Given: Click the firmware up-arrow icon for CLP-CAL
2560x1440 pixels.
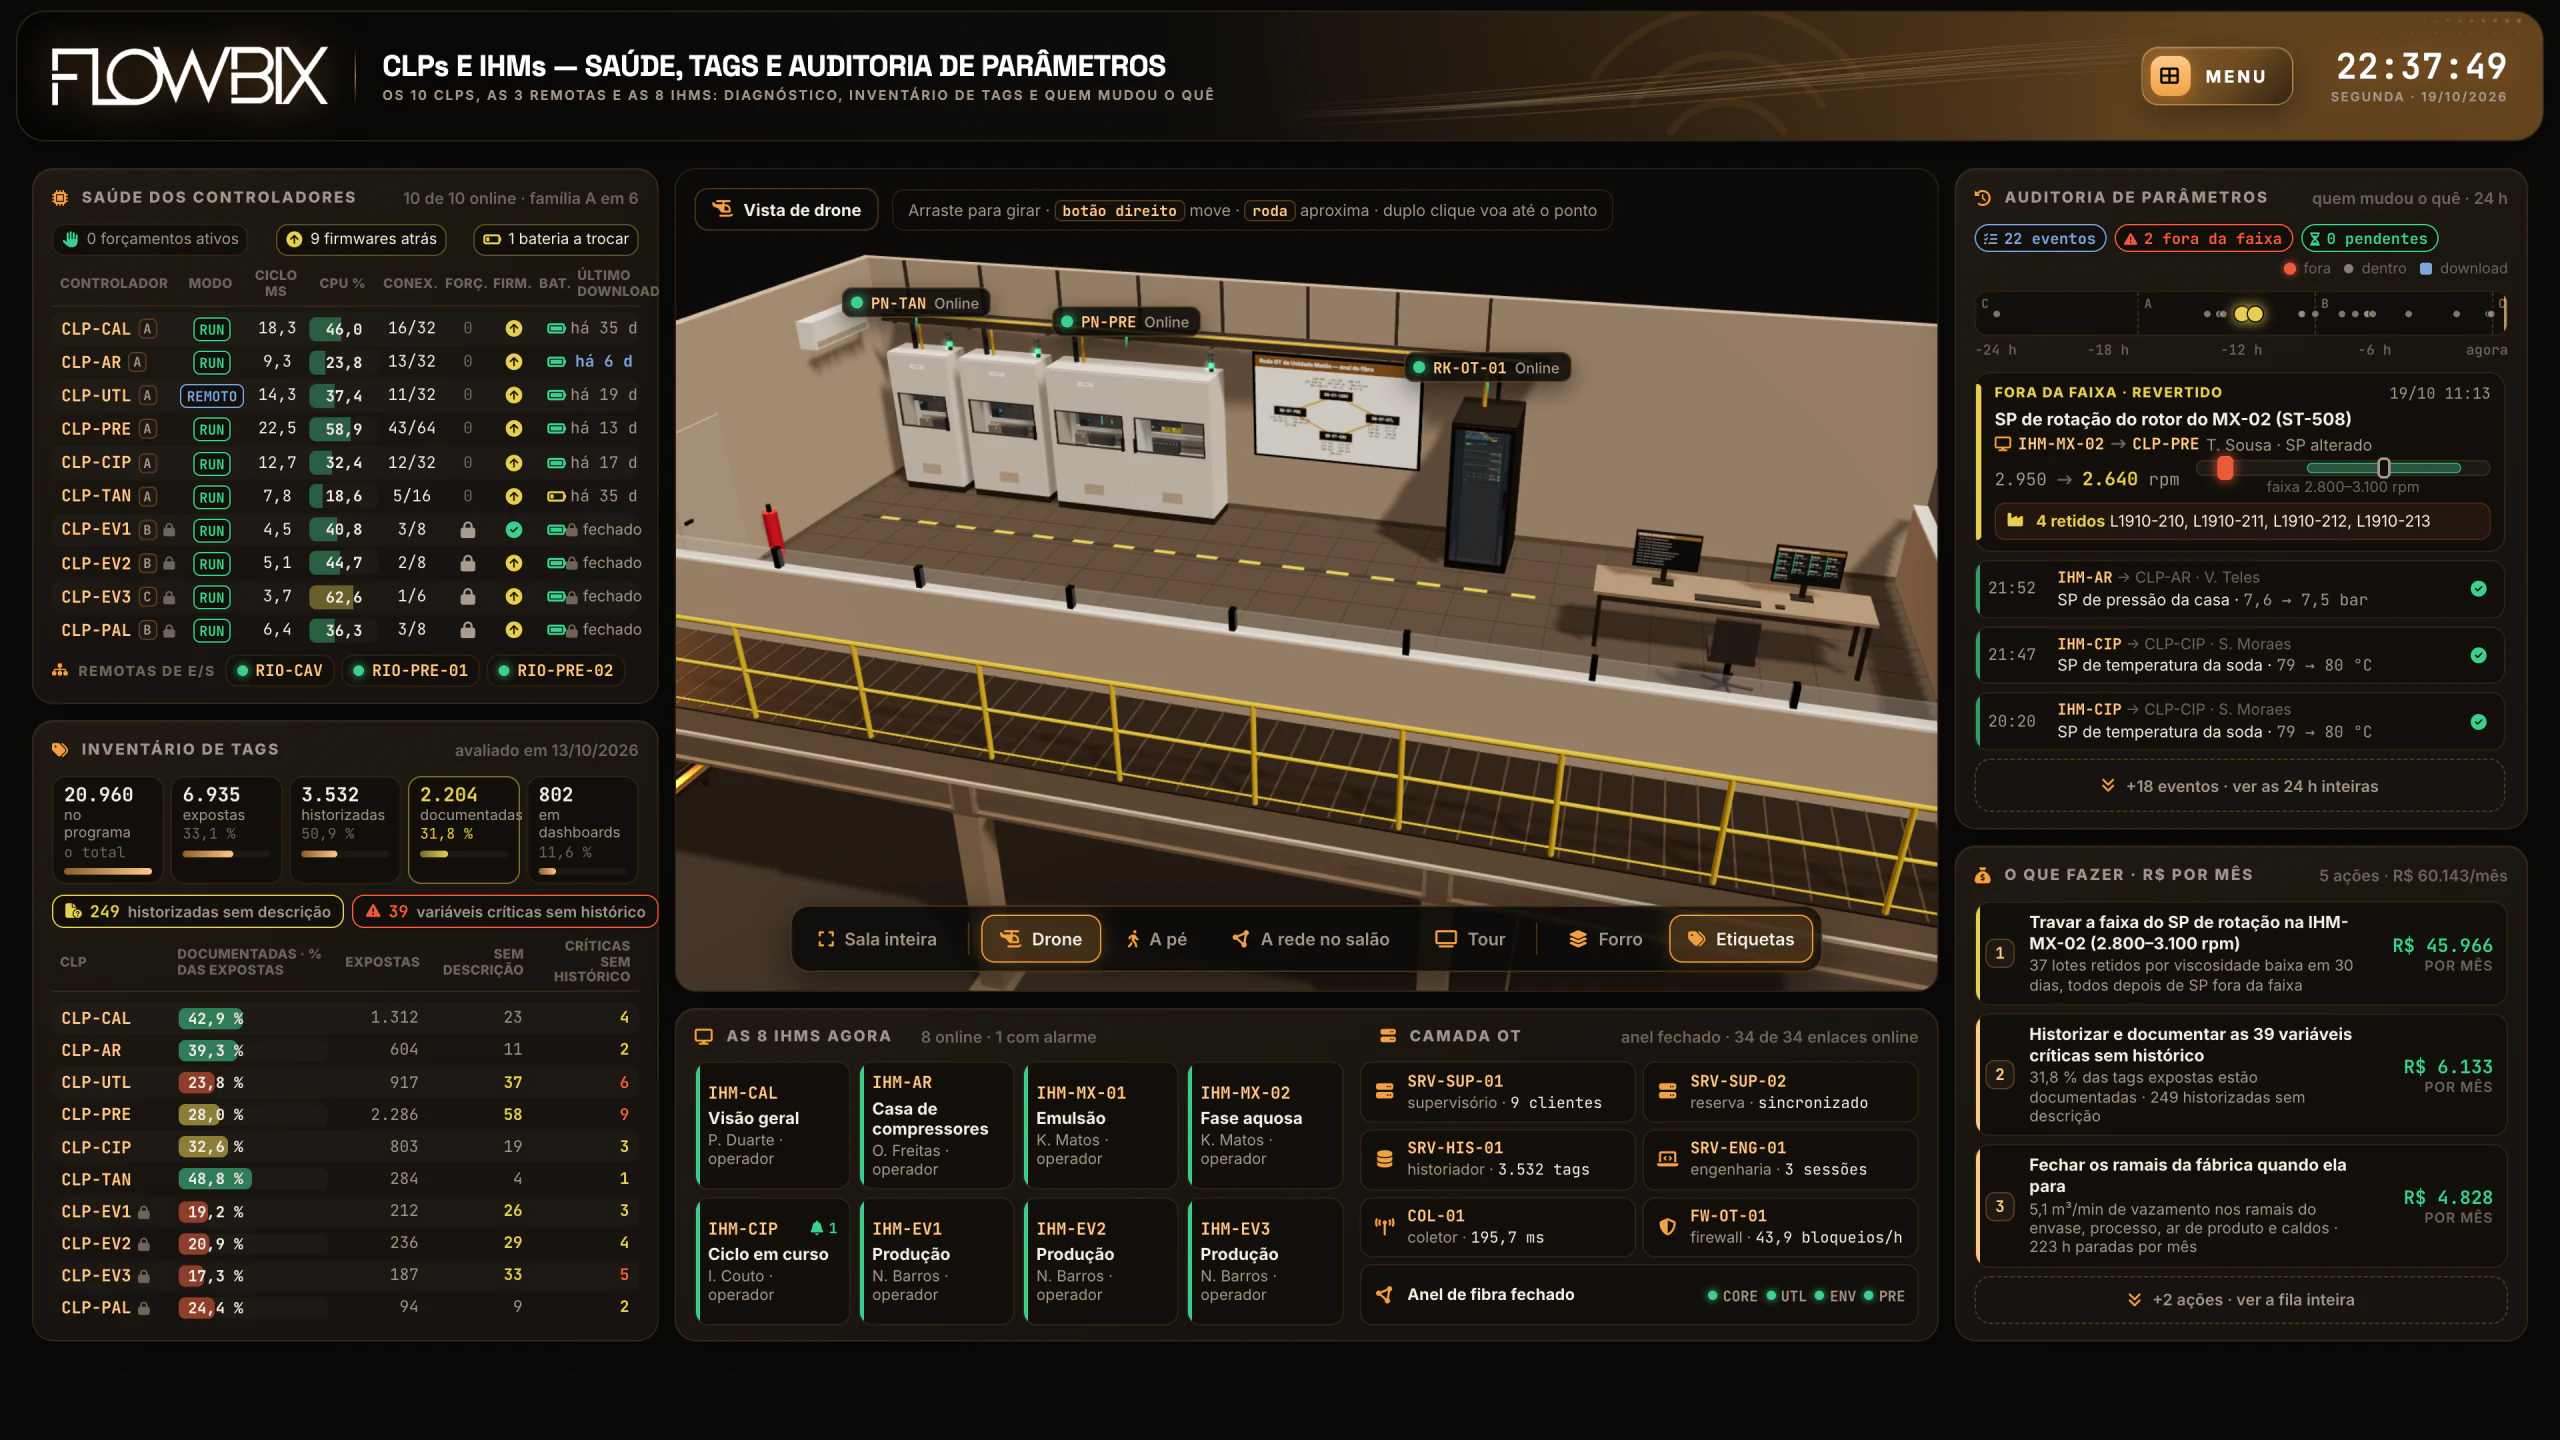Looking at the screenshot, I should (513, 328).
